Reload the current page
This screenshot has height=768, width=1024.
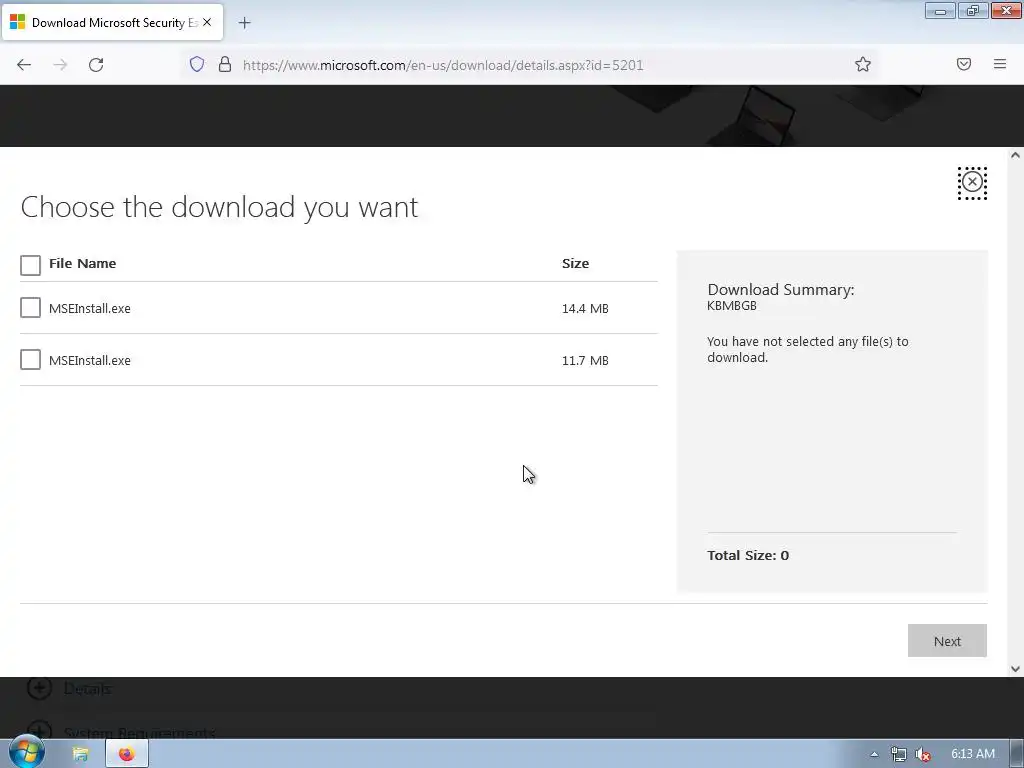[x=96, y=65]
